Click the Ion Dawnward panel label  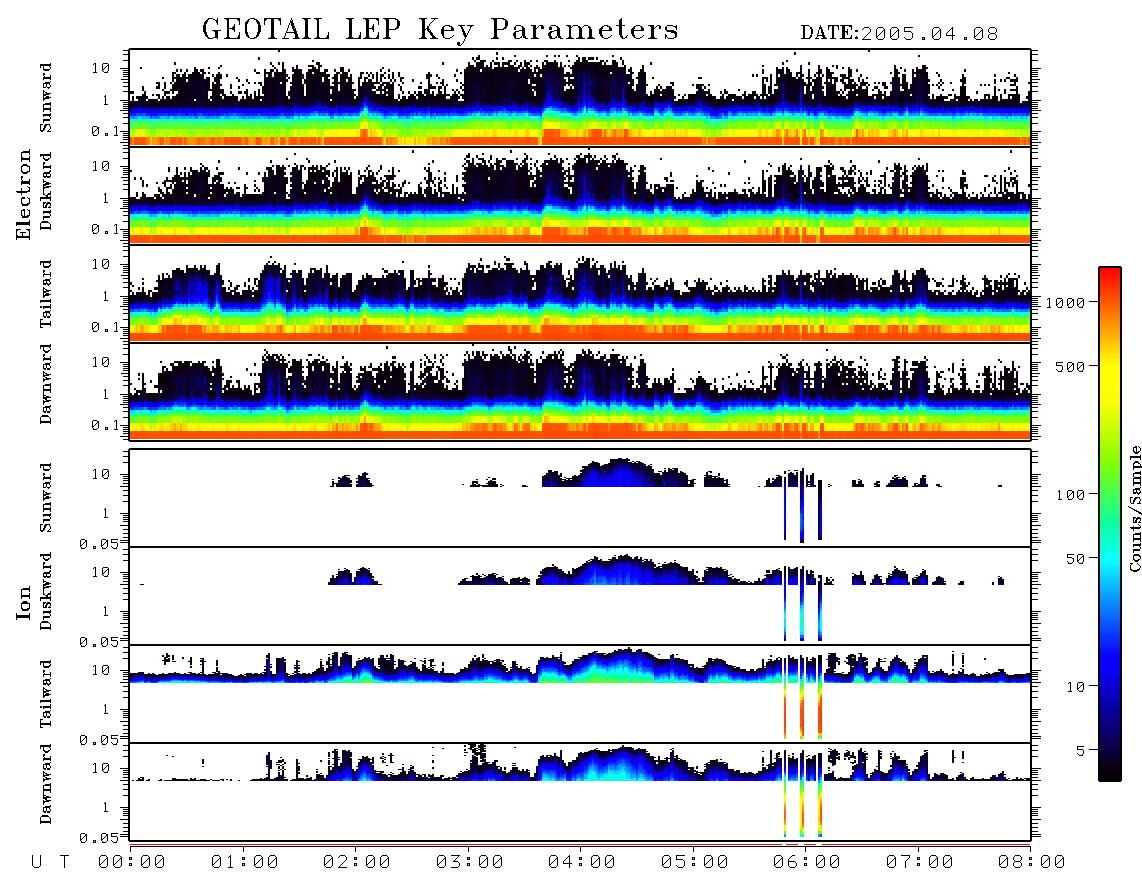click(x=46, y=784)
